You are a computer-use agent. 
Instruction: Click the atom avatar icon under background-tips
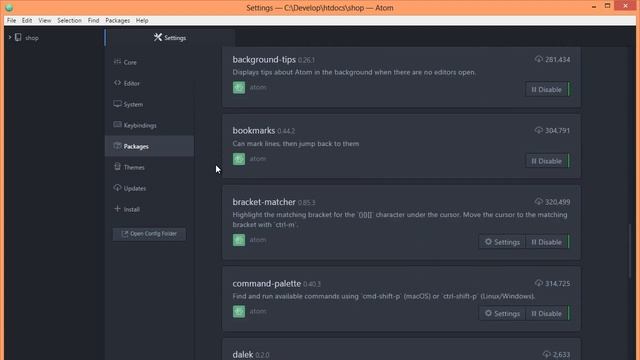tap(239, 87)
